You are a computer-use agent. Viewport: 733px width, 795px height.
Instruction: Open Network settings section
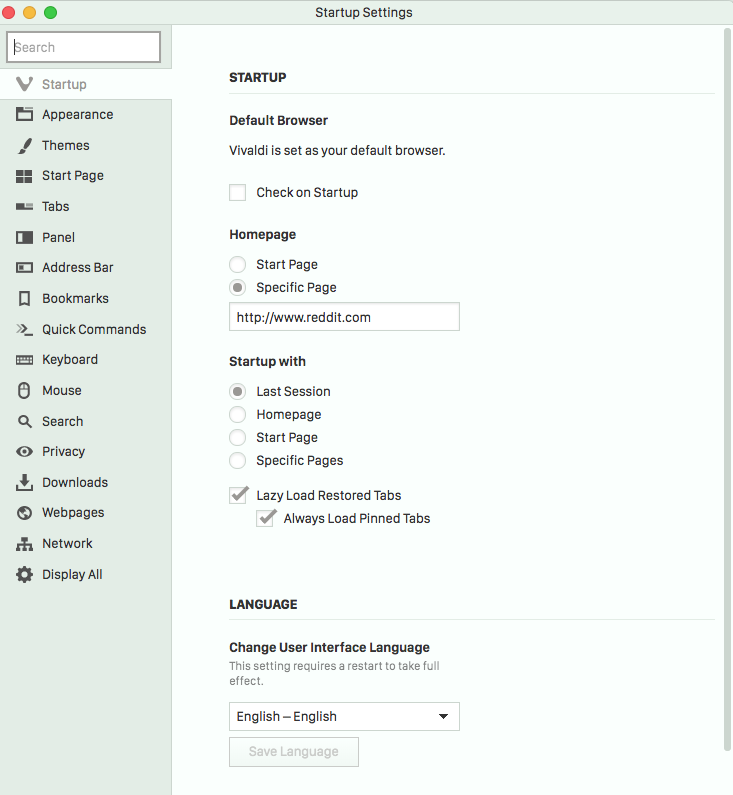[x=86, y=544]
